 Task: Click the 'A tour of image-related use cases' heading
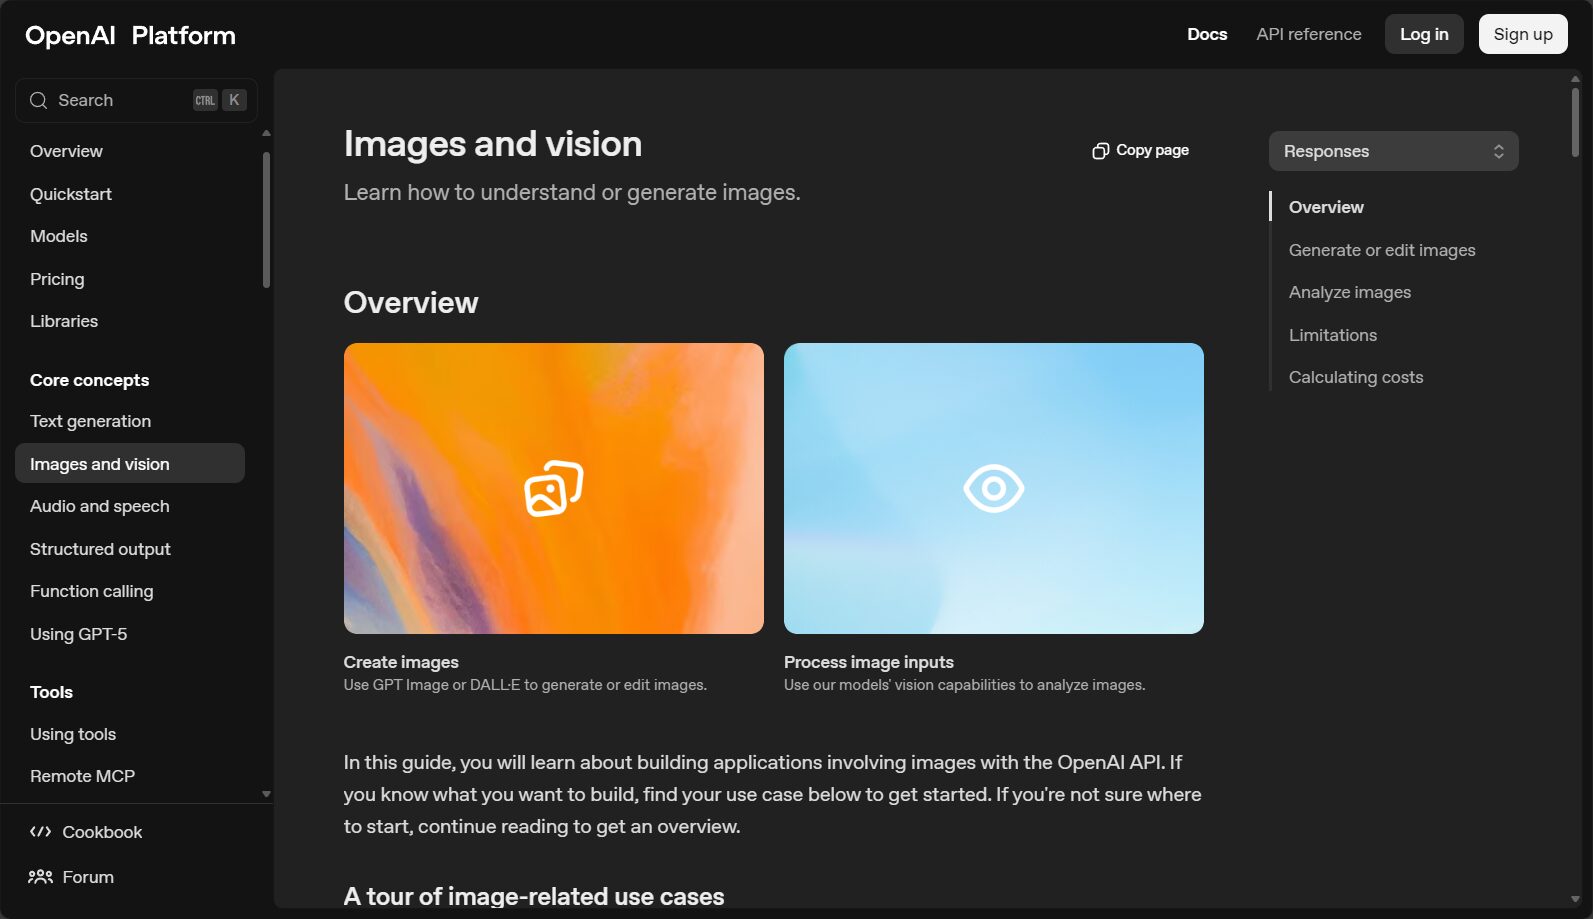pyautogui.click(x=534, y=896)
